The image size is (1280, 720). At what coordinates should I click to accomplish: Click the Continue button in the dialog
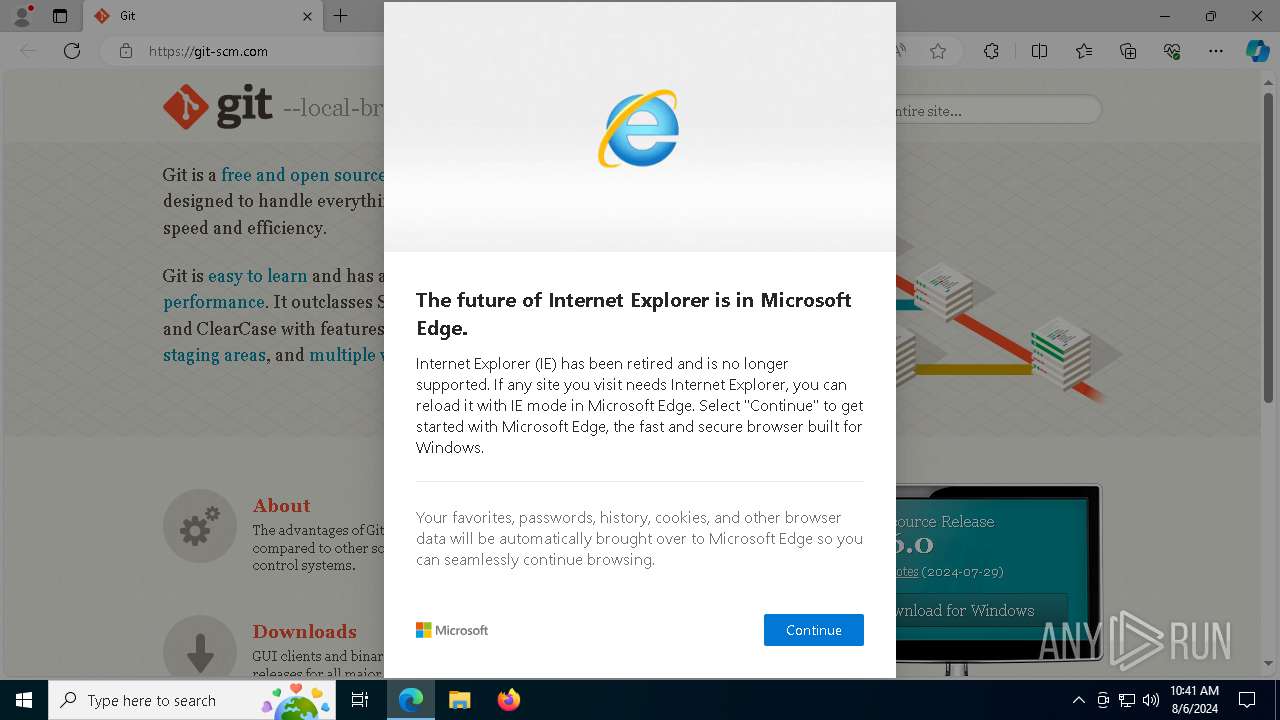[813, 630]
